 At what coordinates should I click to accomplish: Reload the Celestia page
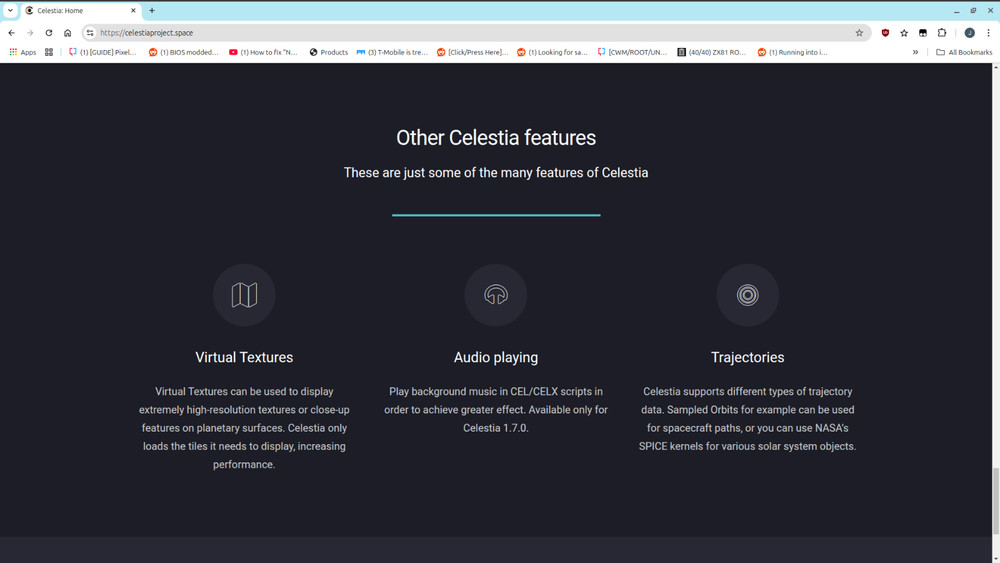(x=48, y=33)
